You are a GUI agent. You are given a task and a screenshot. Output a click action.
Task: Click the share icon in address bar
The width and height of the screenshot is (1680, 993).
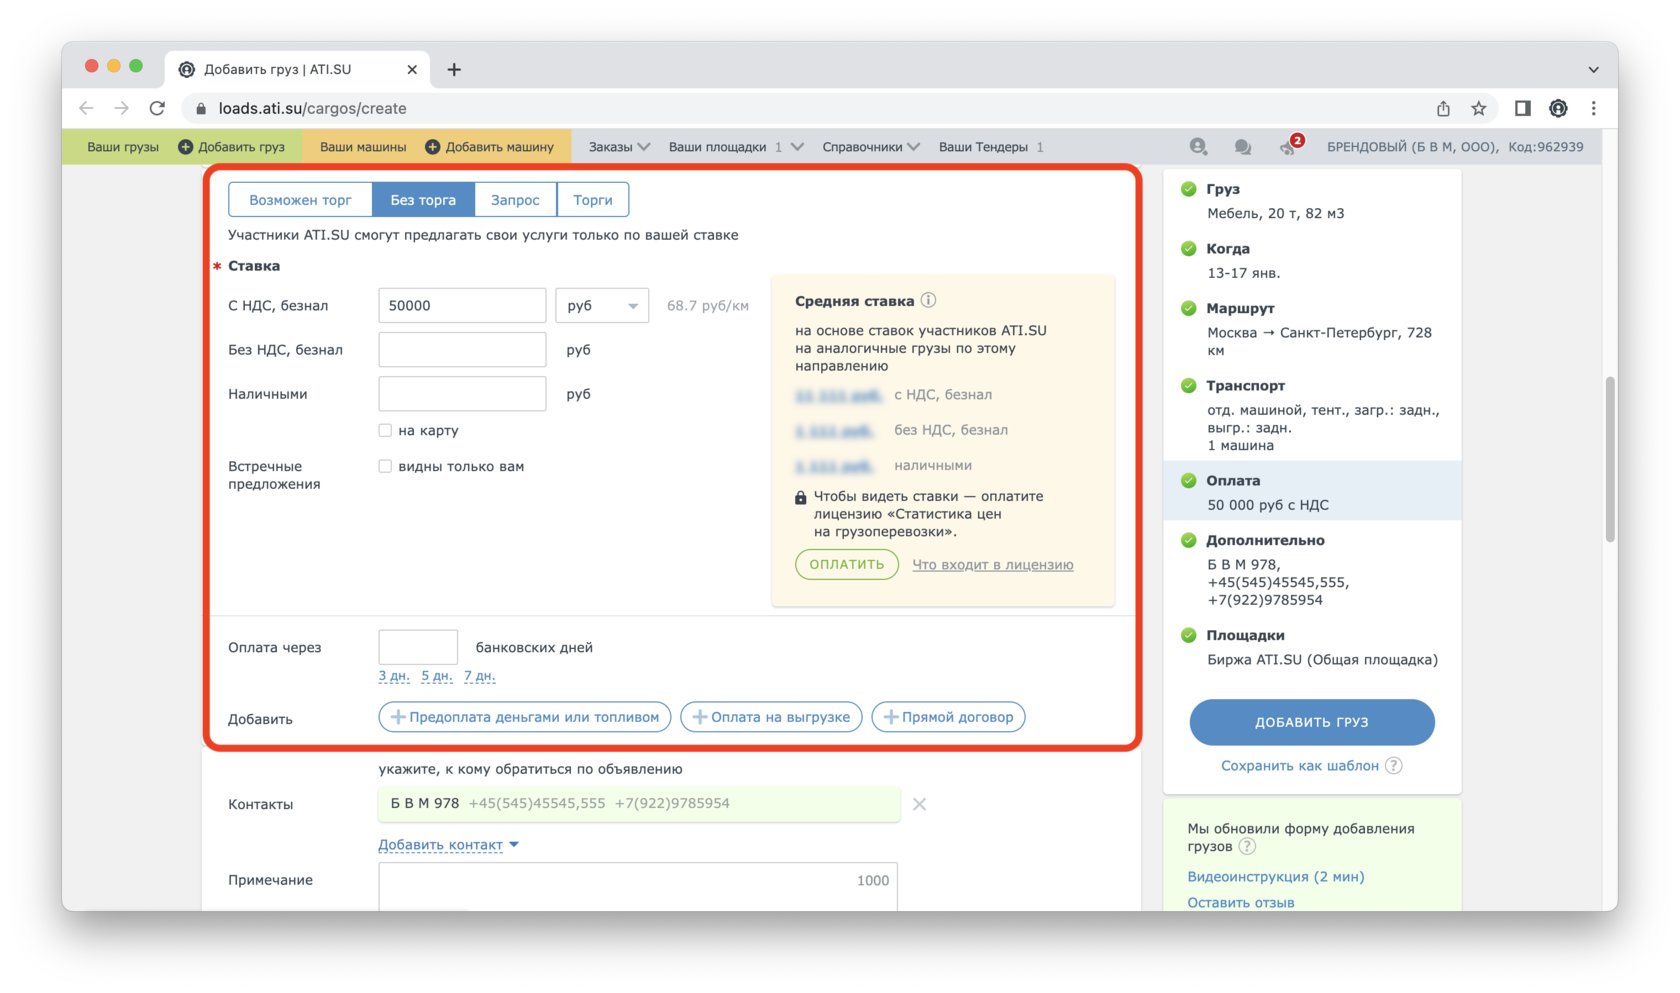click(x=1443, y=108)
